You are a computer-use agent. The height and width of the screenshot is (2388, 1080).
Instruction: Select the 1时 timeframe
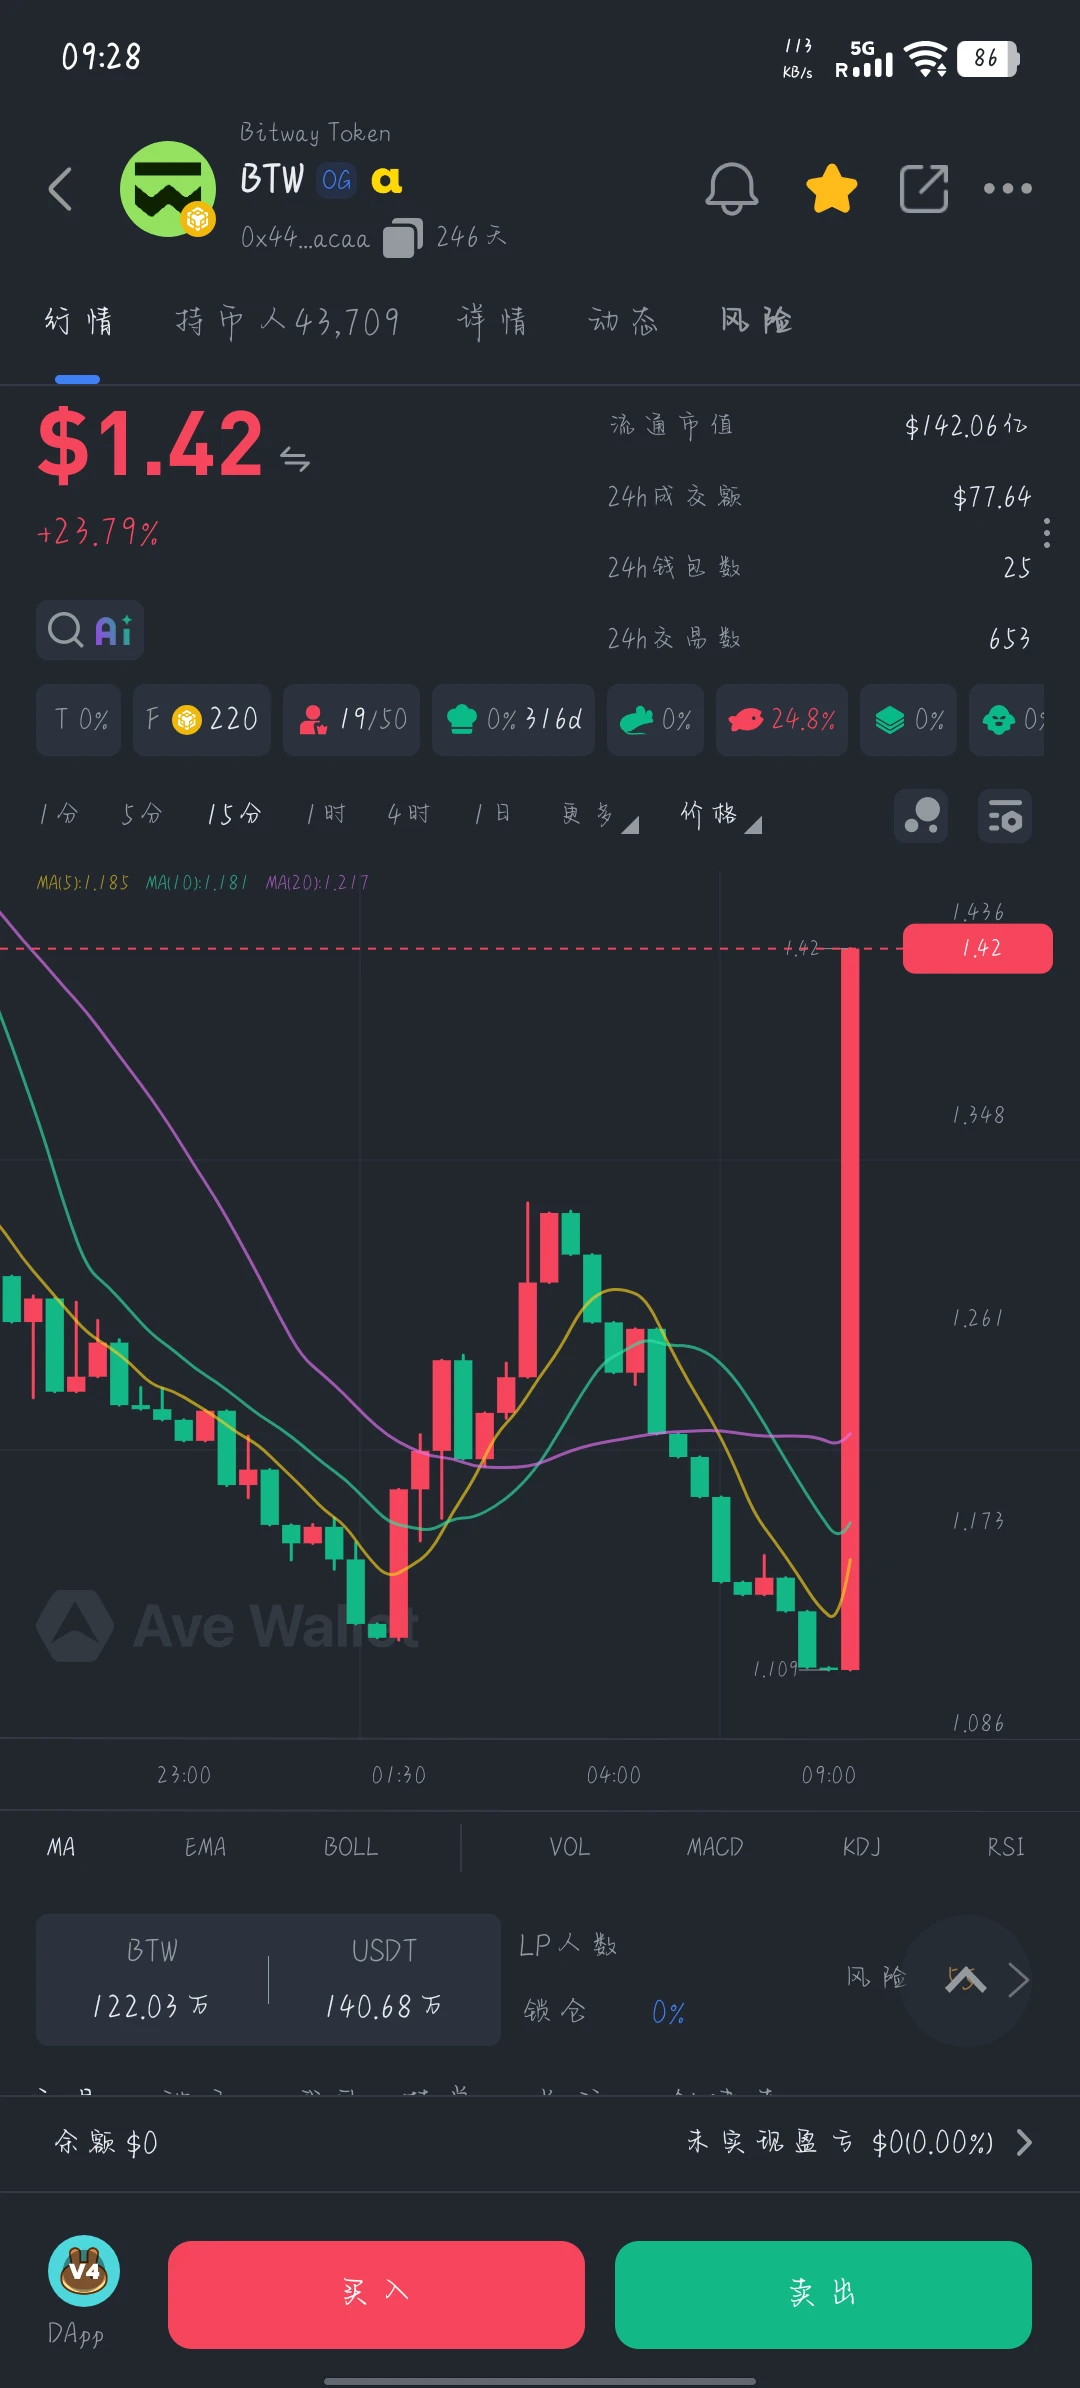coord(326,815)
